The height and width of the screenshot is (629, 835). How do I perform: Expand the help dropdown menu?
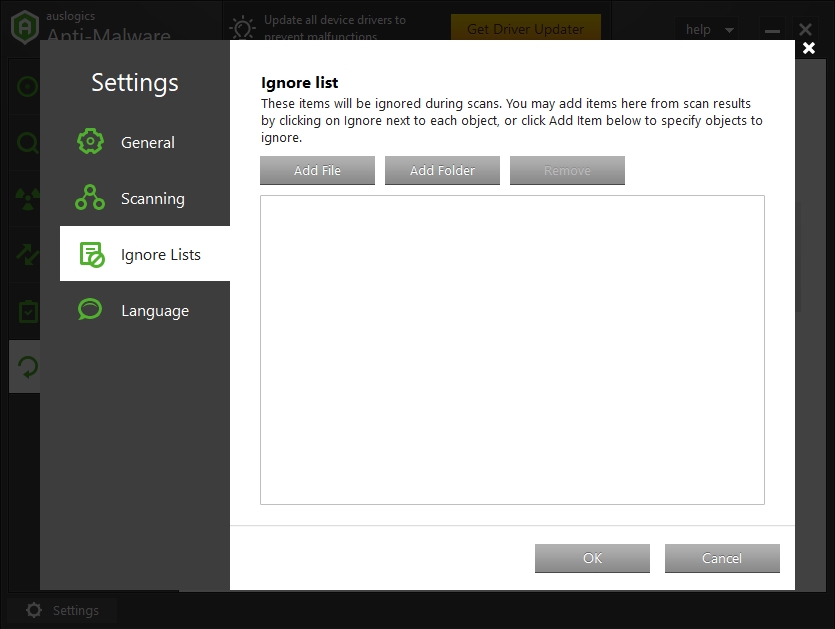(x=710, y=30)
